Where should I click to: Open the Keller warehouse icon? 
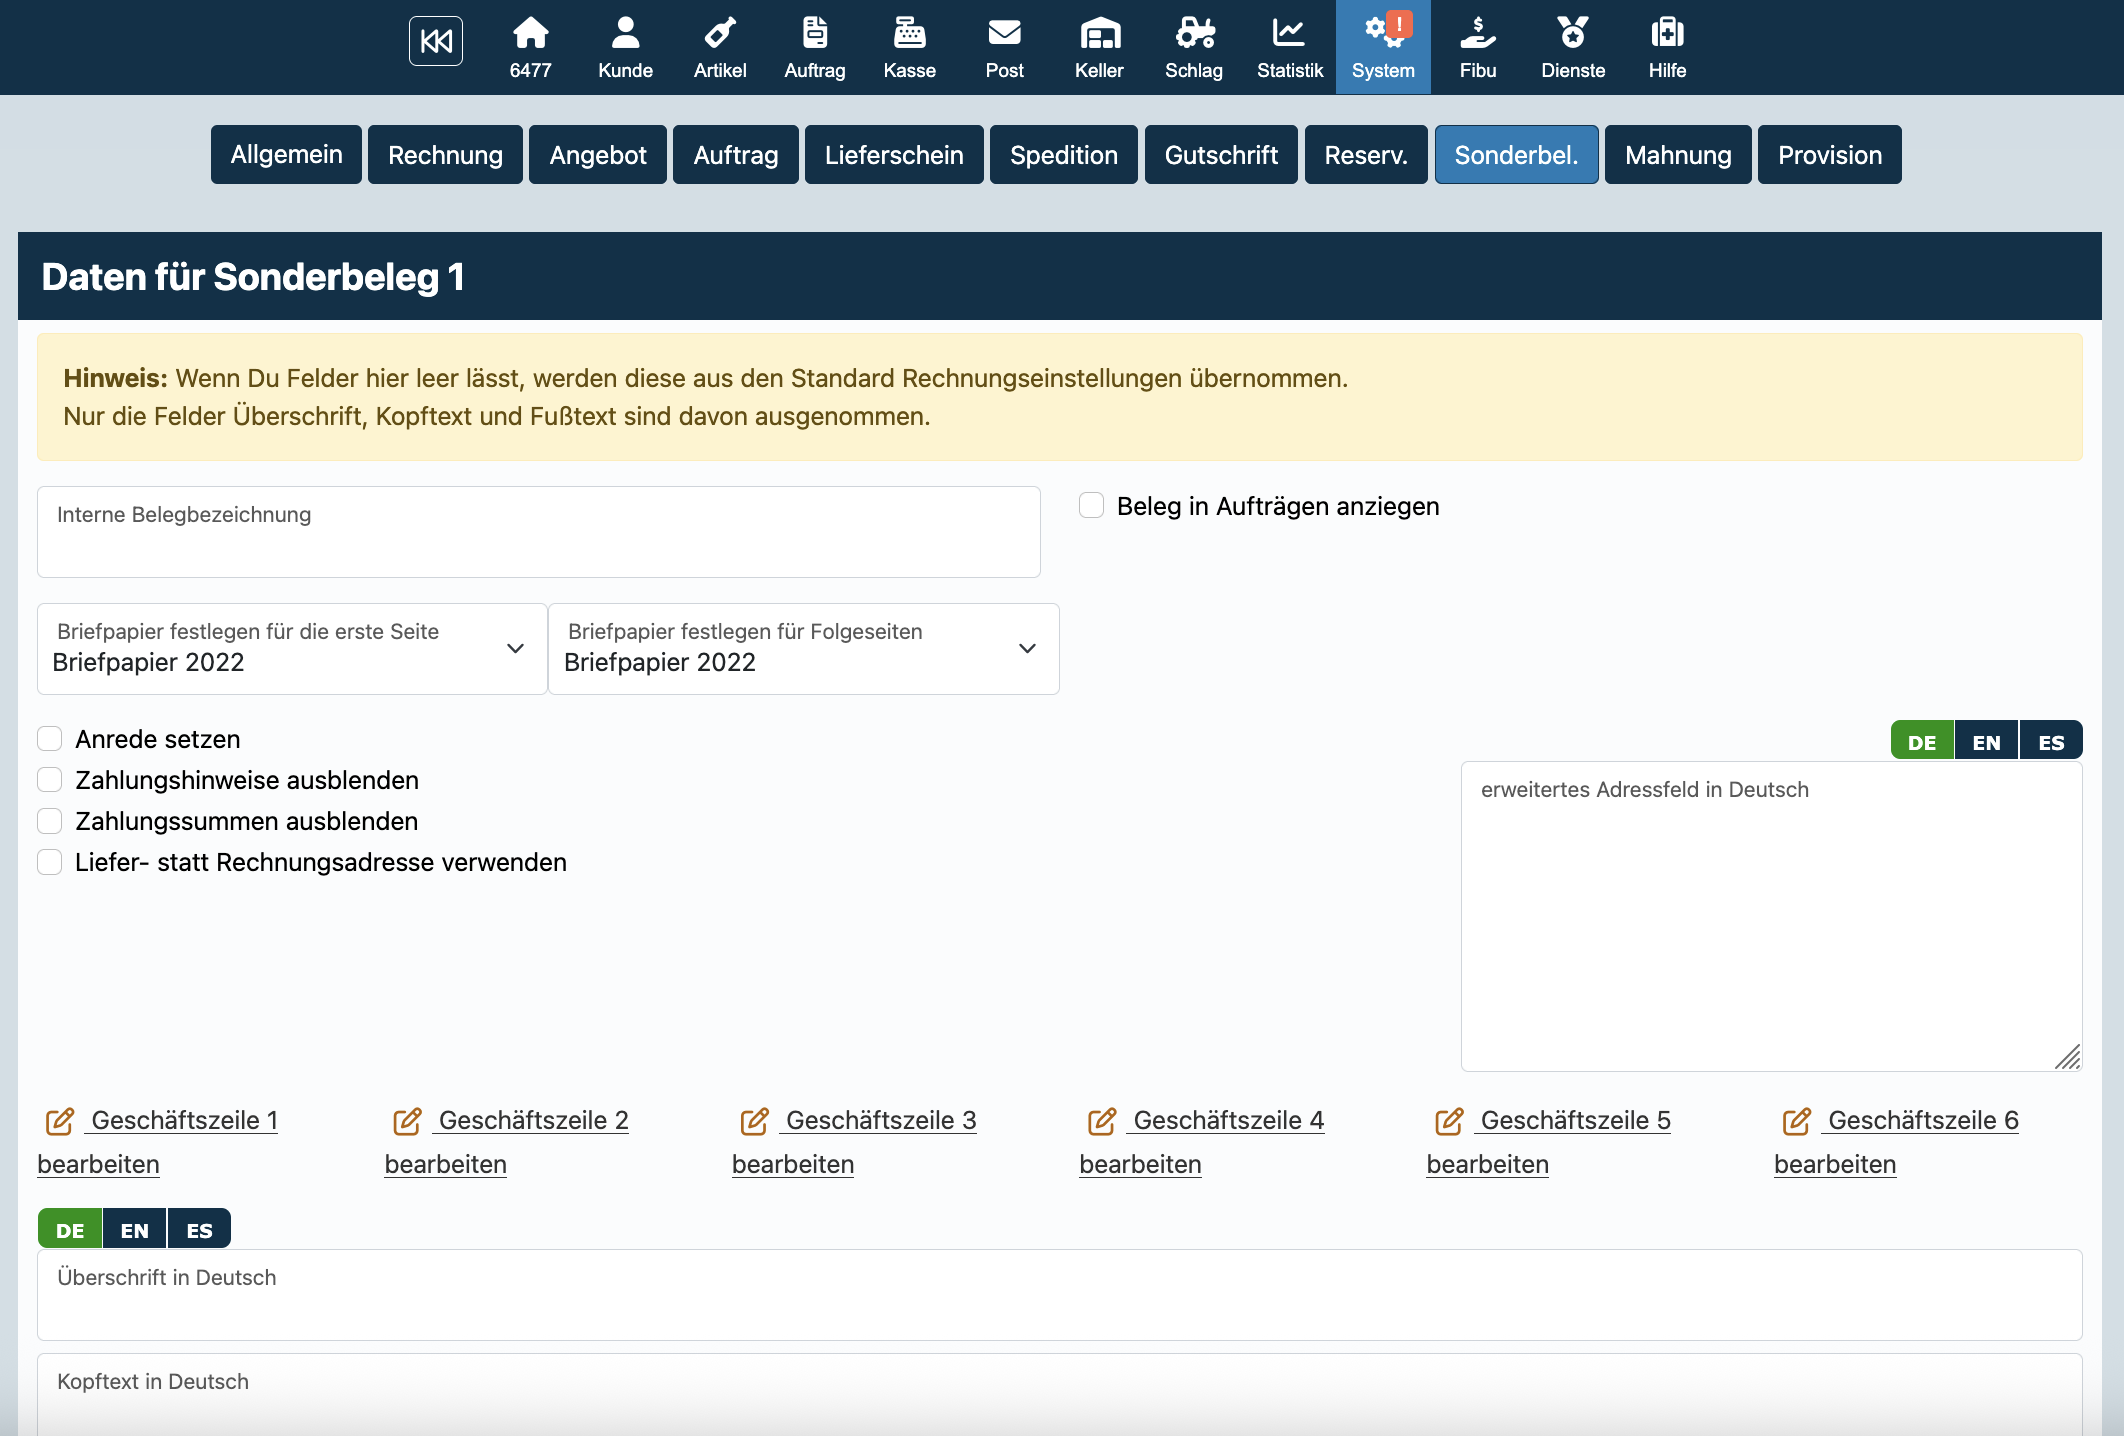(1099, 46)
